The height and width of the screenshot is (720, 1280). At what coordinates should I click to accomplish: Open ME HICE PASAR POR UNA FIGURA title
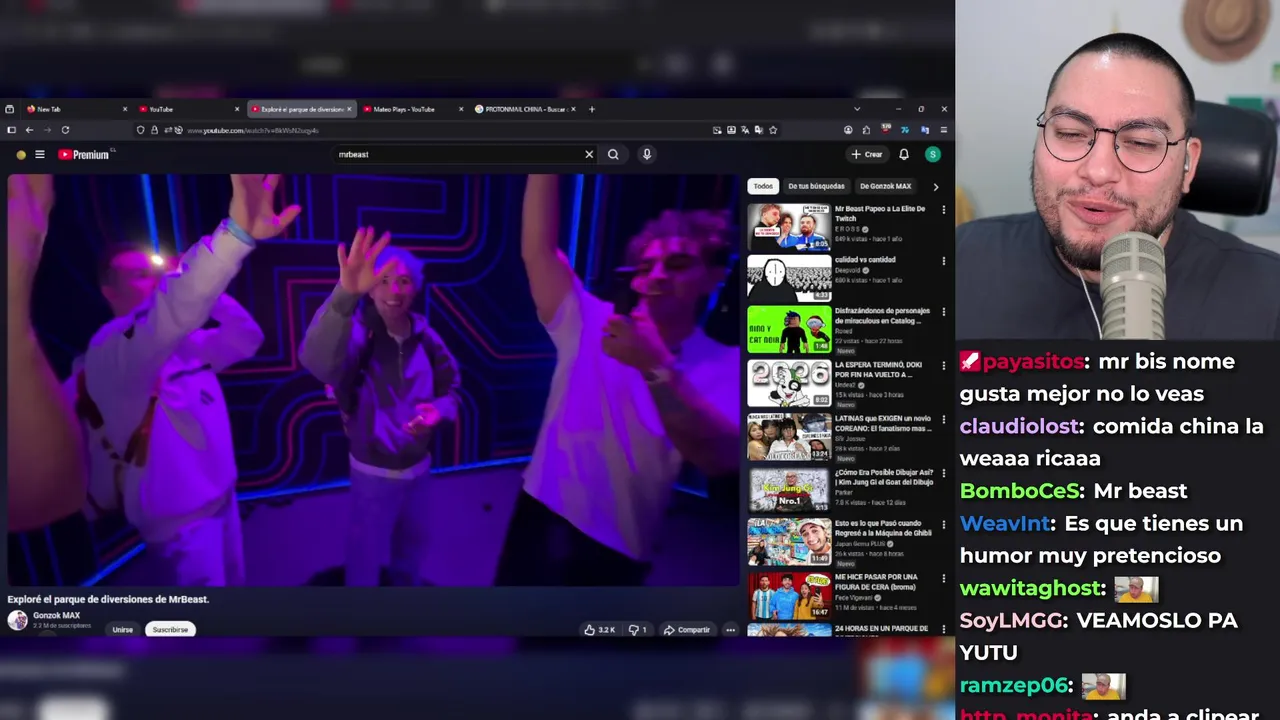[876, 582]
